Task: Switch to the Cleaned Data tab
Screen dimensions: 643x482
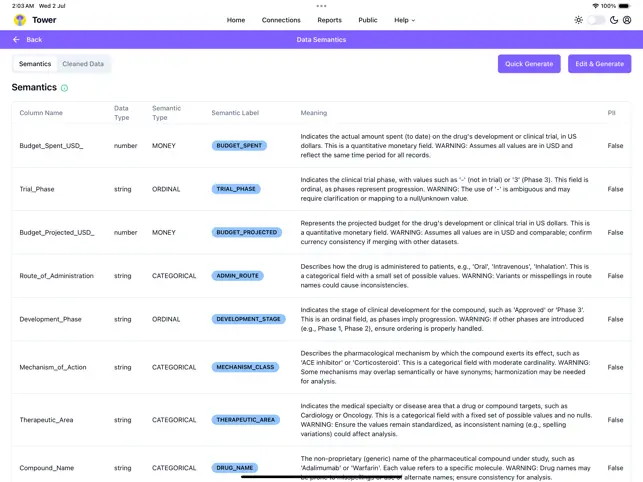Action: click(x=83, y=64)
